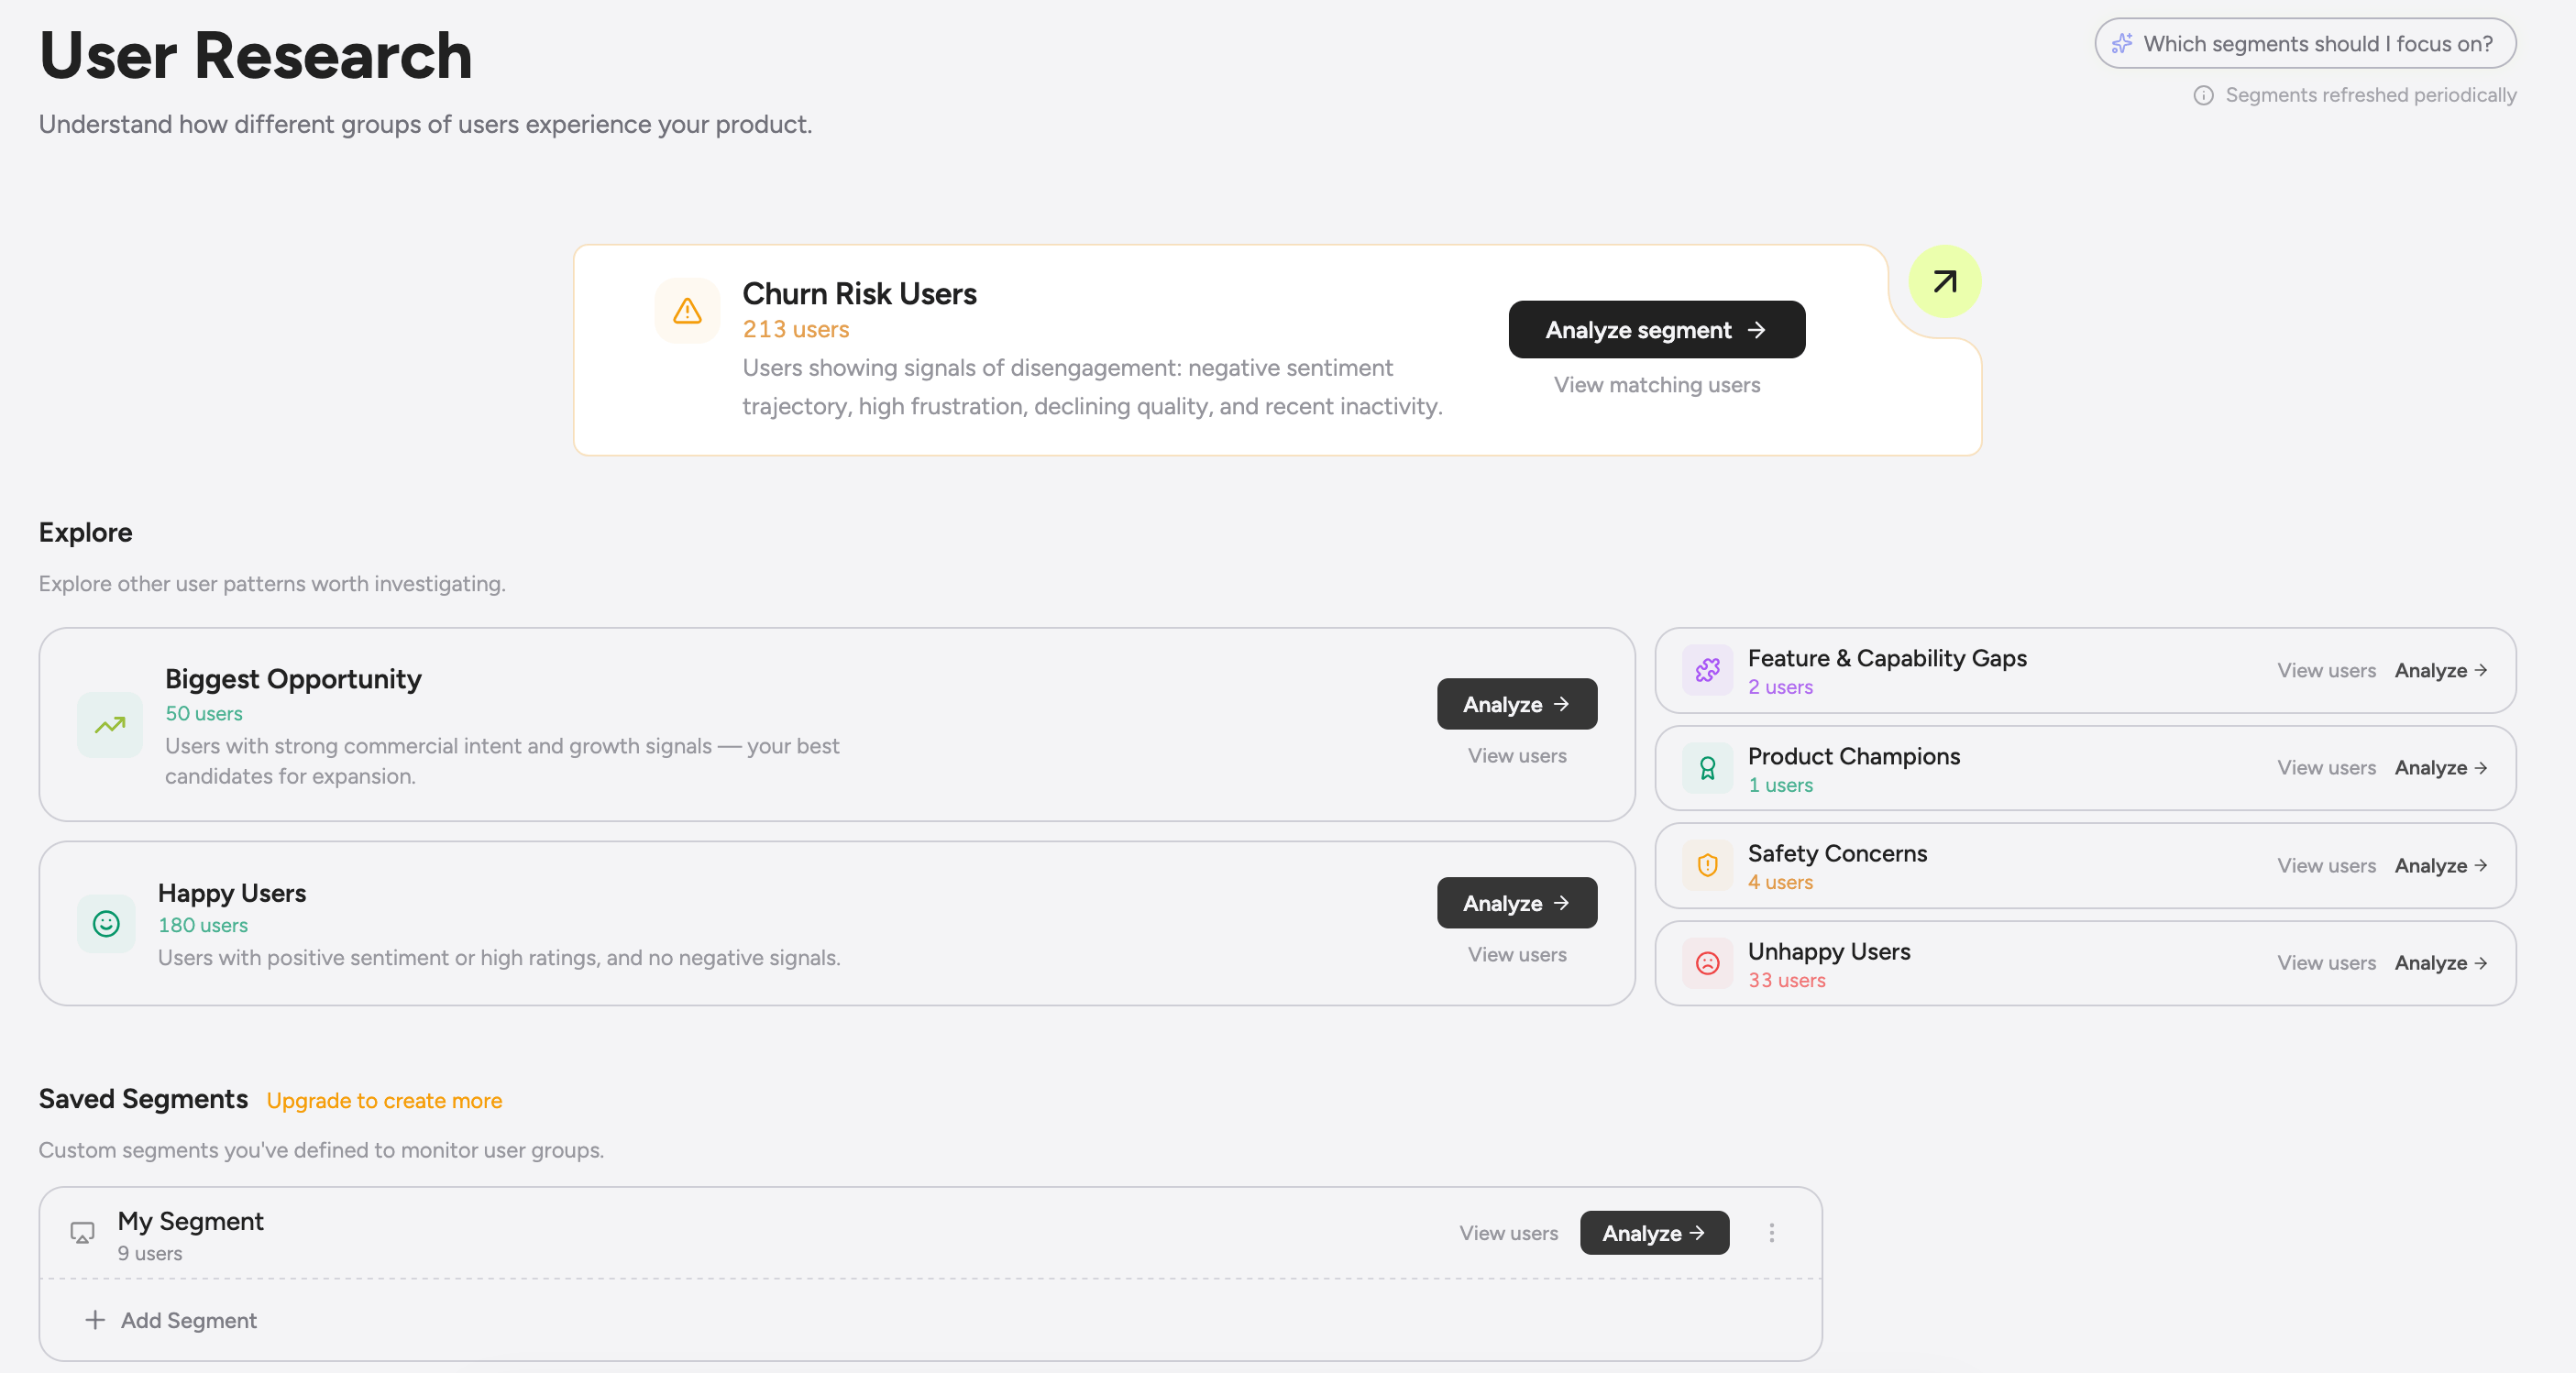Click the 1 users count
This screenshot has width=2576, height=1373.
1780,785
